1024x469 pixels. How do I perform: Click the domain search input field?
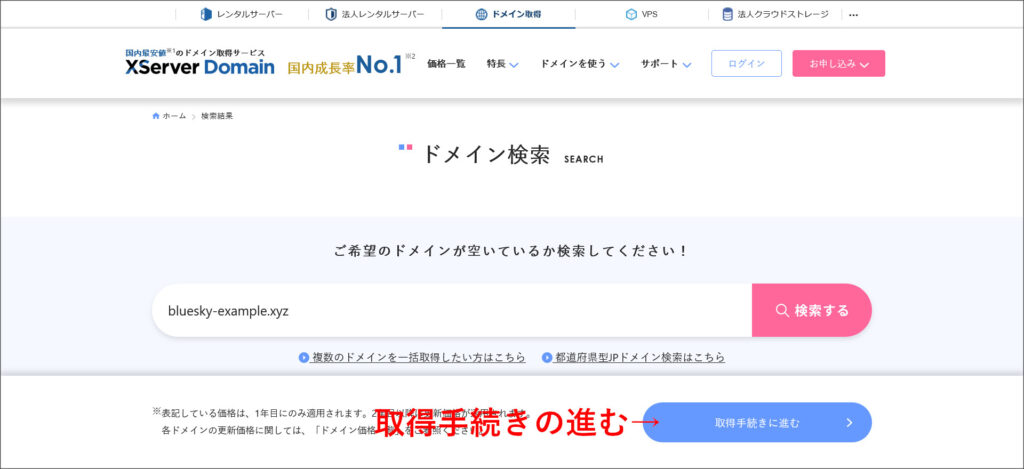pyautogui.click(x=452, y=310)
